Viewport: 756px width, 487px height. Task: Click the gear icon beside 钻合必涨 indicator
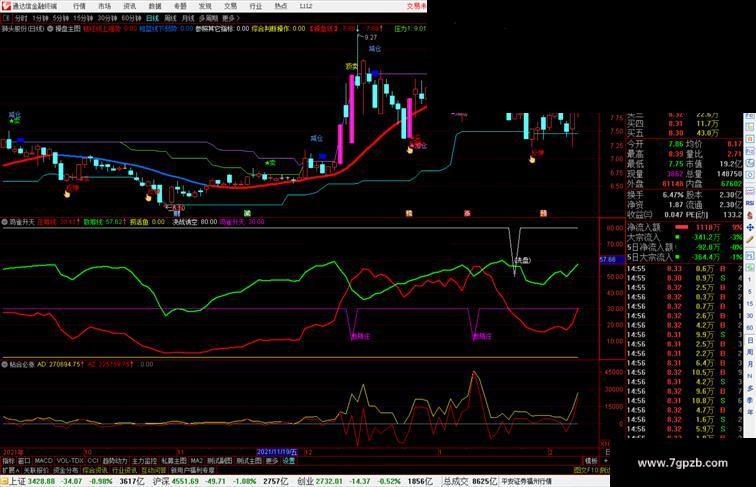point(5,364)
